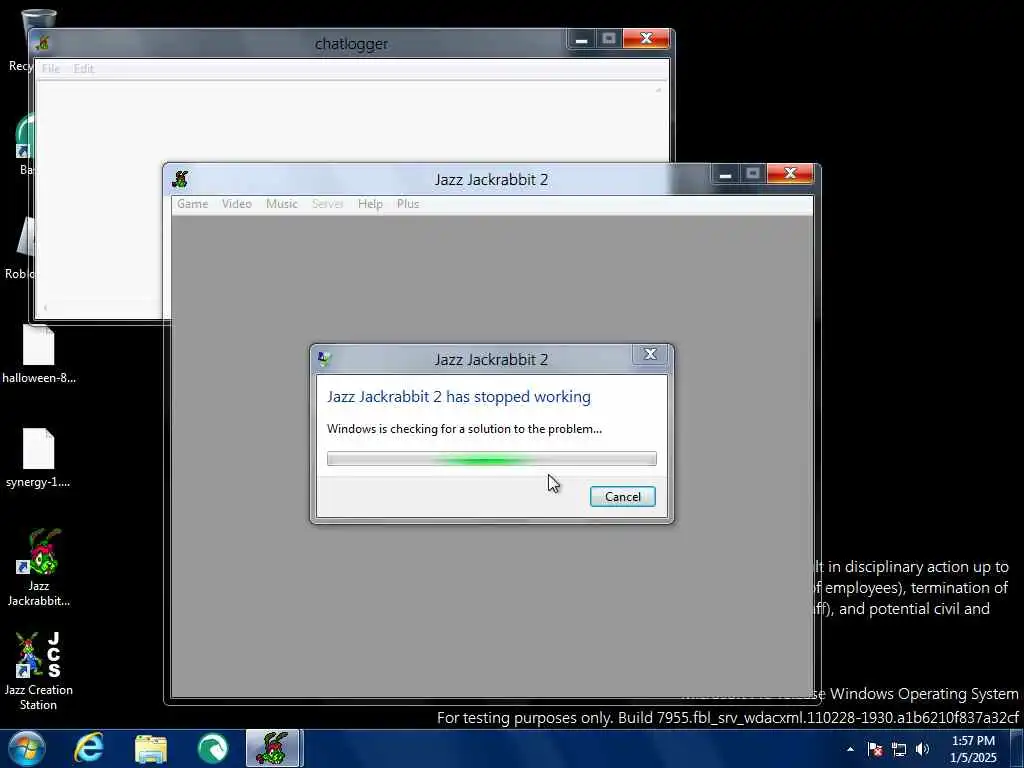Click the chatlogger horizontal scrollbar left arrow

(44, 308)
